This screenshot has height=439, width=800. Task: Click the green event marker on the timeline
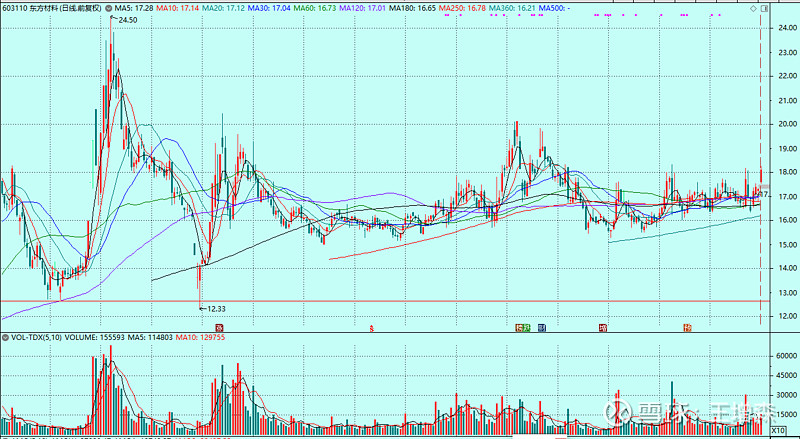(x=527, y=328)
